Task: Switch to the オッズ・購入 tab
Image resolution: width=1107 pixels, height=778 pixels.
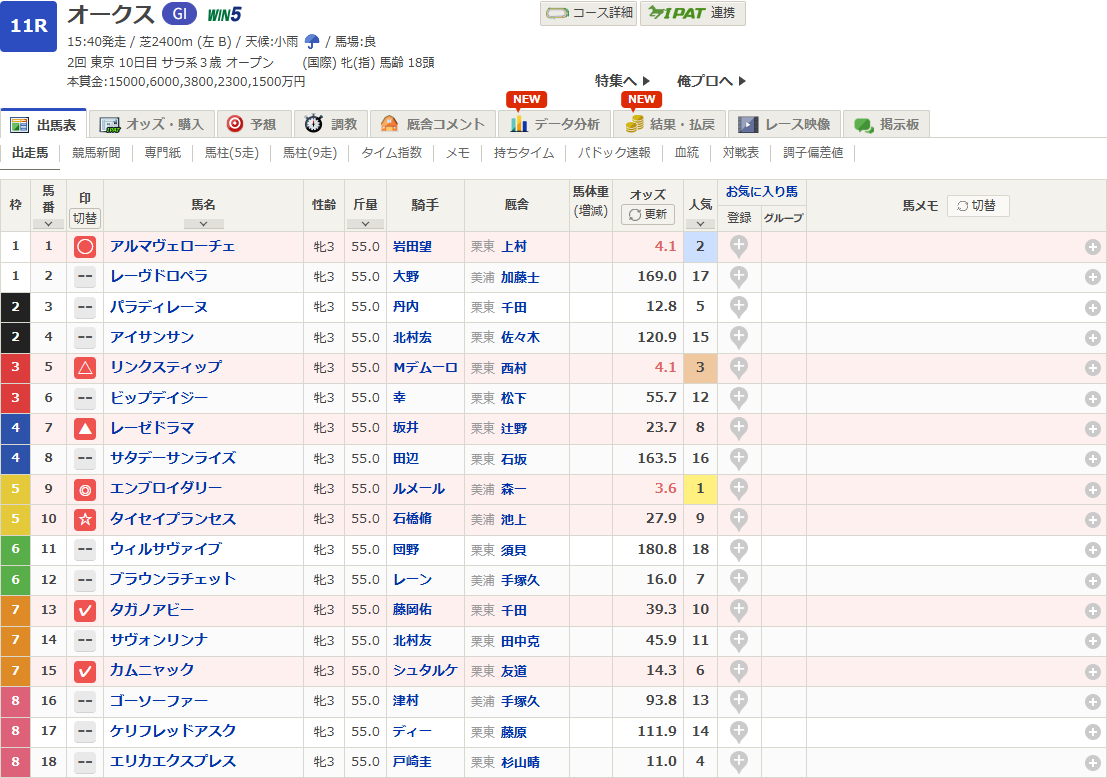Action: click(153, 124)
